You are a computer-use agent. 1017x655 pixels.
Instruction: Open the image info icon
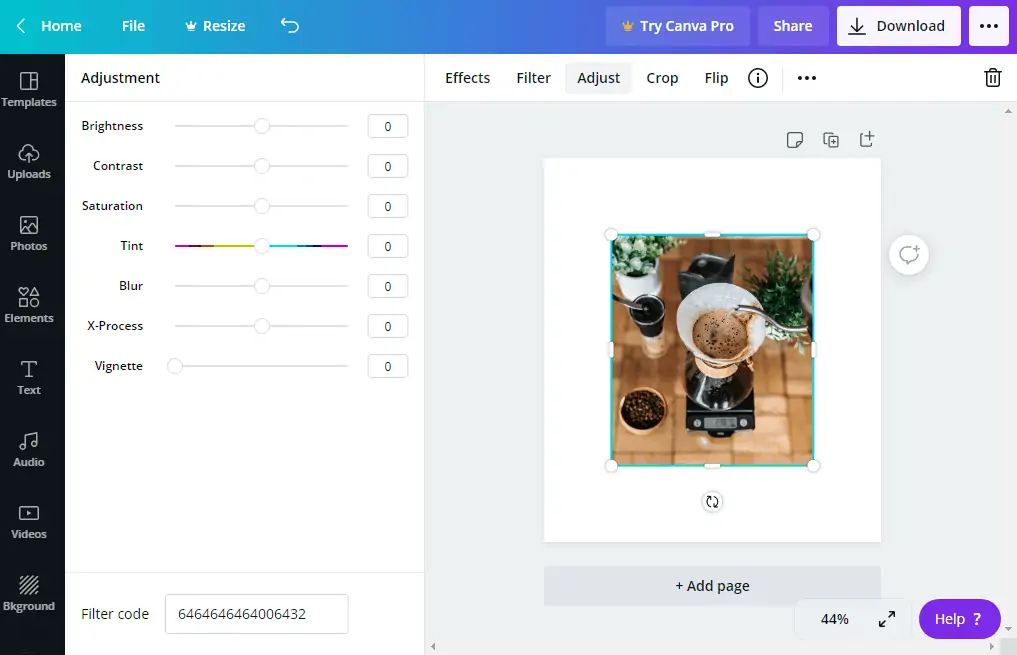coord(758,78)
